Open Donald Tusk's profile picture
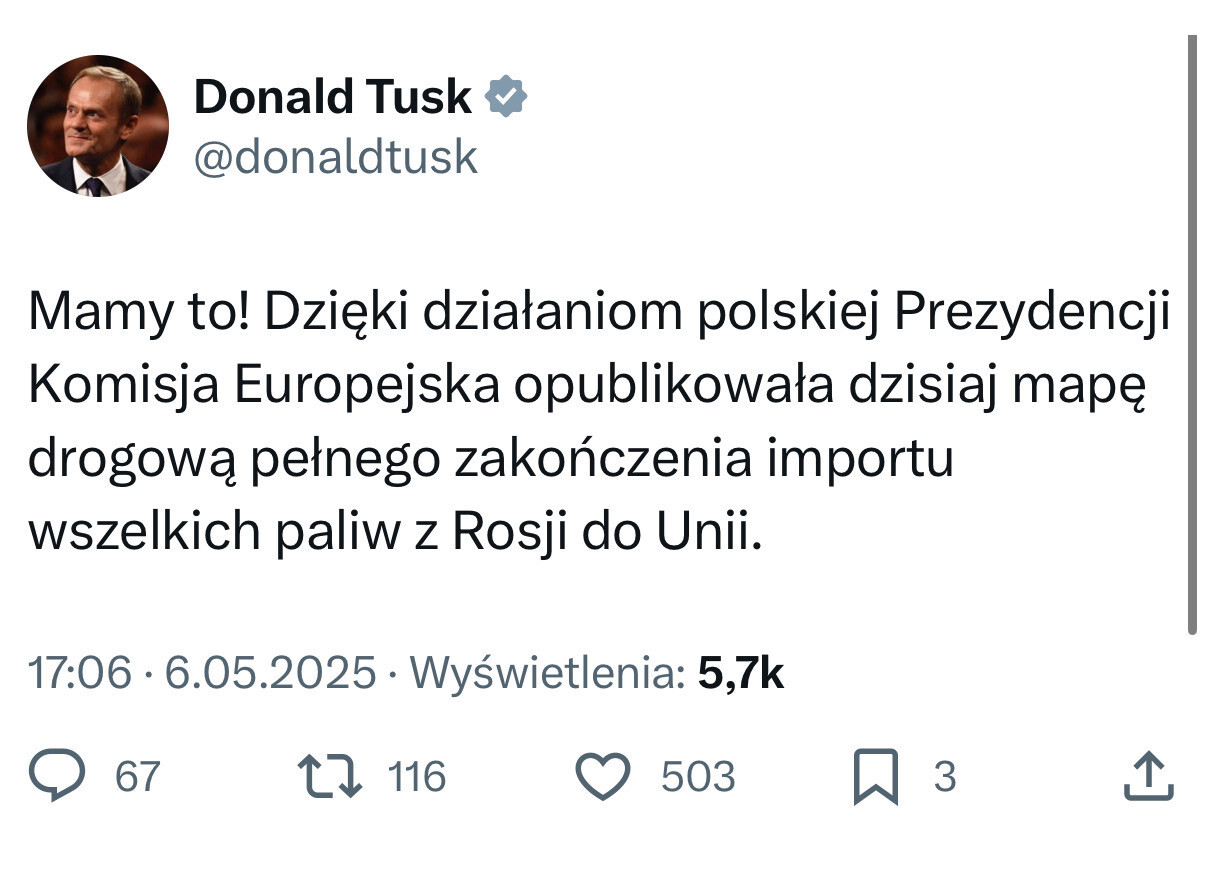This screenshot has height=874, width=1206. [x=98, y=126]
